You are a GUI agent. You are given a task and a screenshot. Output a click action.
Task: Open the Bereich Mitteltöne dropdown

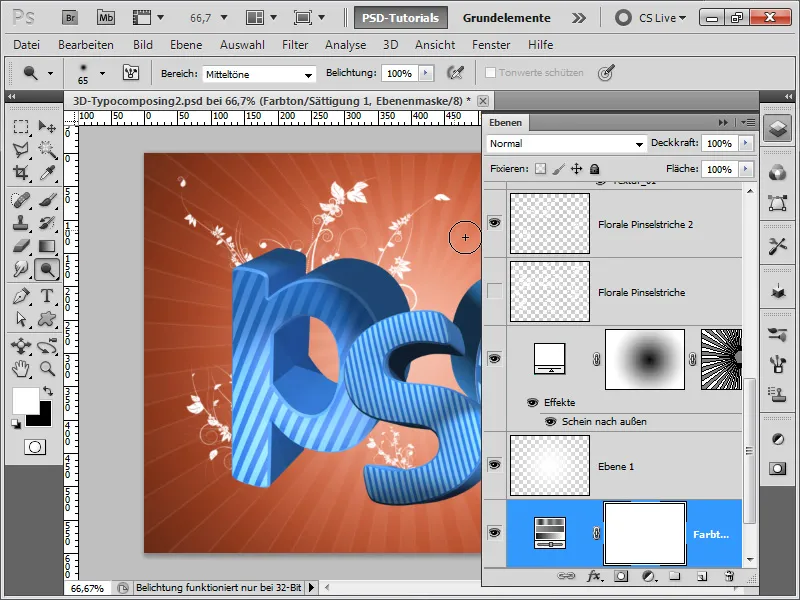[259, 74]
